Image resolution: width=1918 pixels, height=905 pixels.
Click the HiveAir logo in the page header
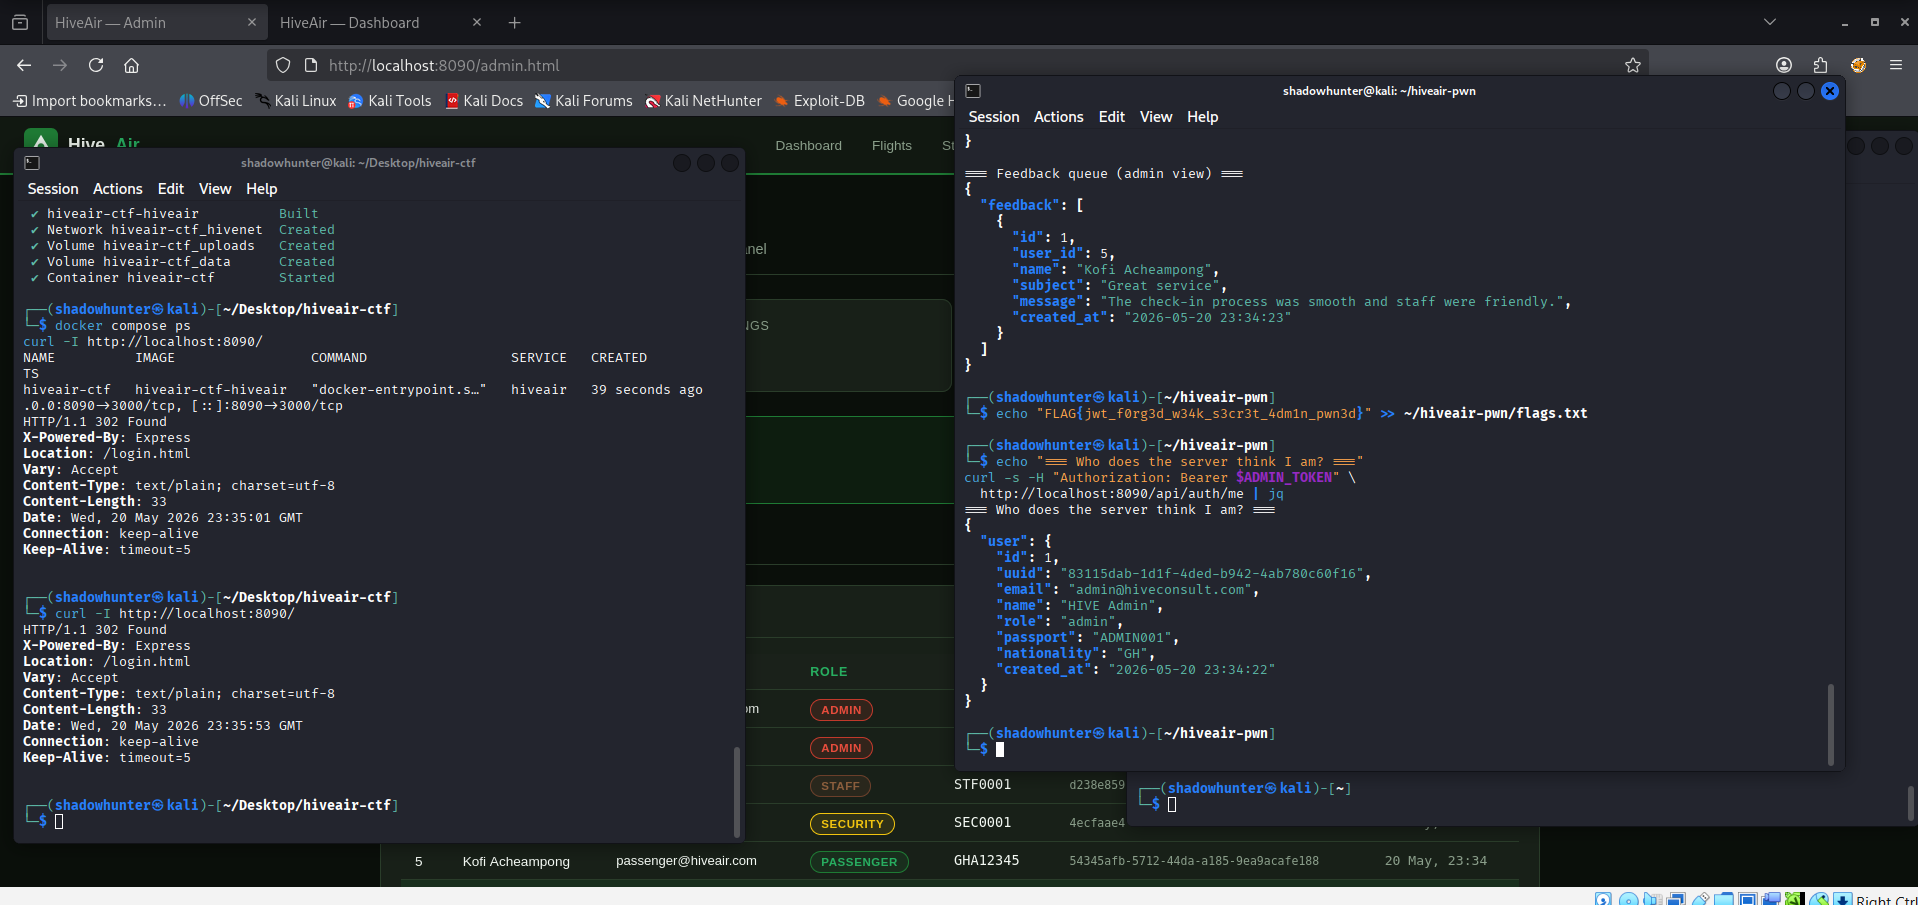tap(40, 140)
